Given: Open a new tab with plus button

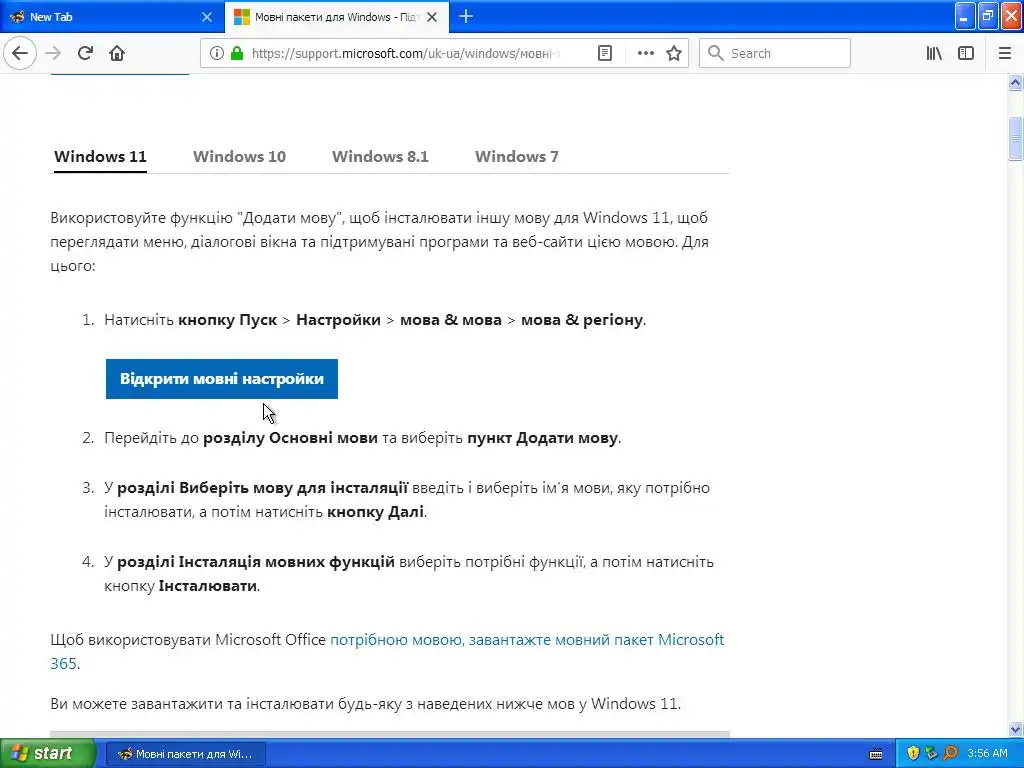Looking at the screenshot, I should 466,17.
